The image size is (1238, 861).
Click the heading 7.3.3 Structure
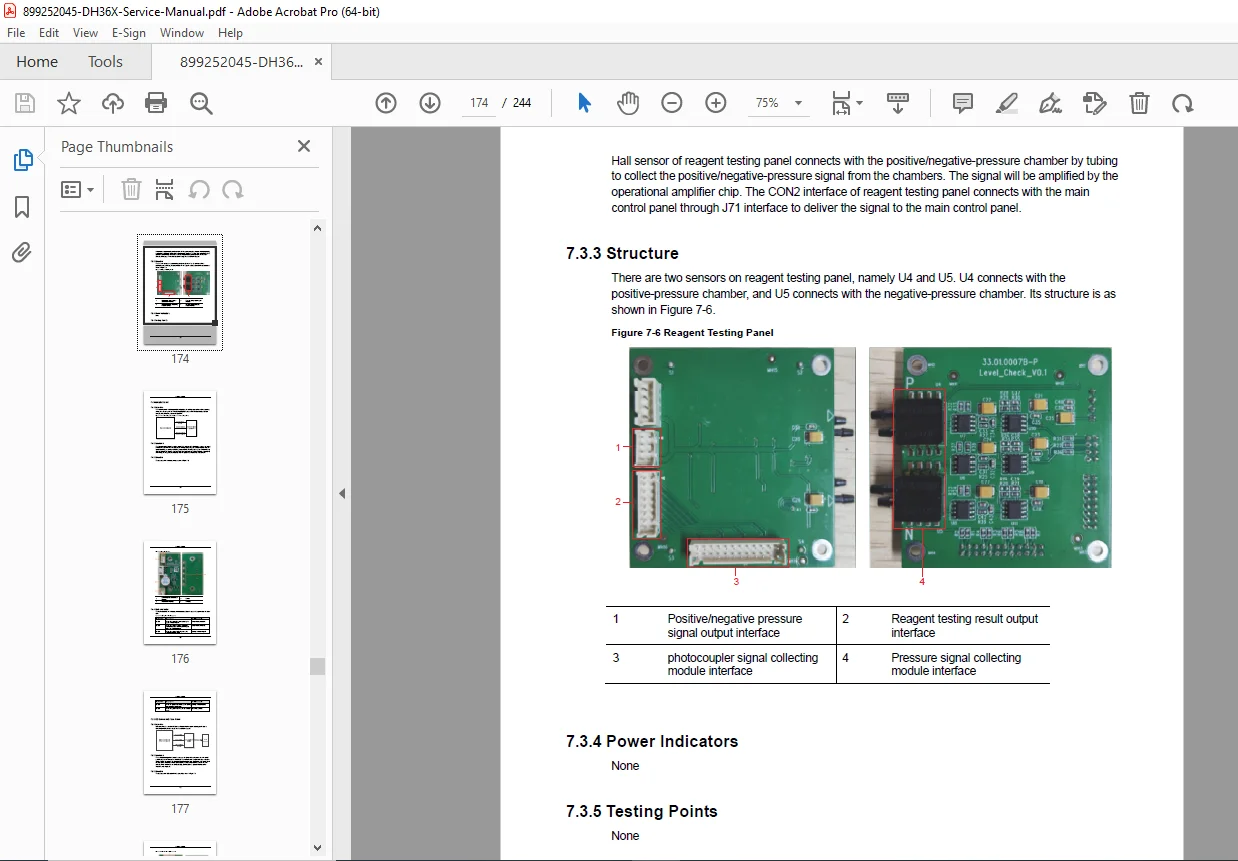click(x=622, y=254)
